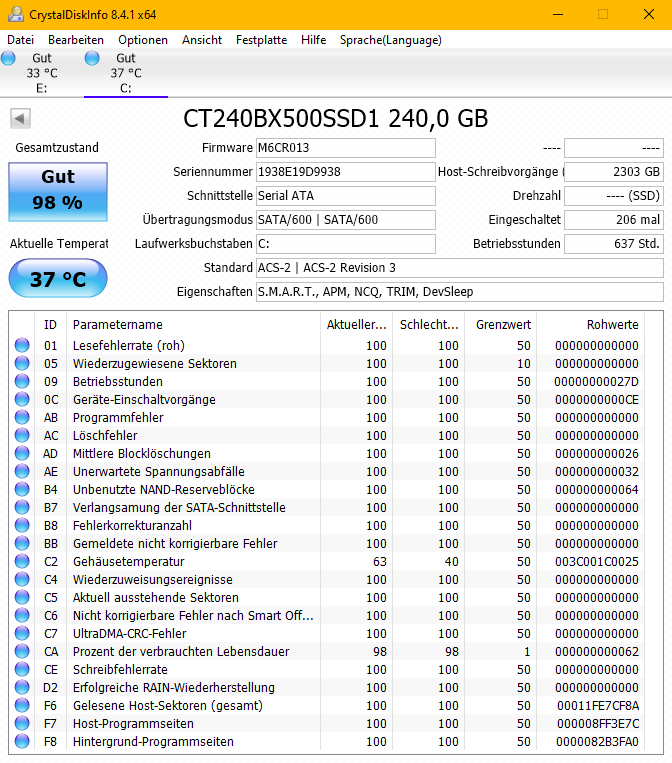Viewport: 672px width, 763px height.
Task: Click status orb for Erfolgreiche RAIN-Wiederherstellung
Action: [x=22, y=687]
